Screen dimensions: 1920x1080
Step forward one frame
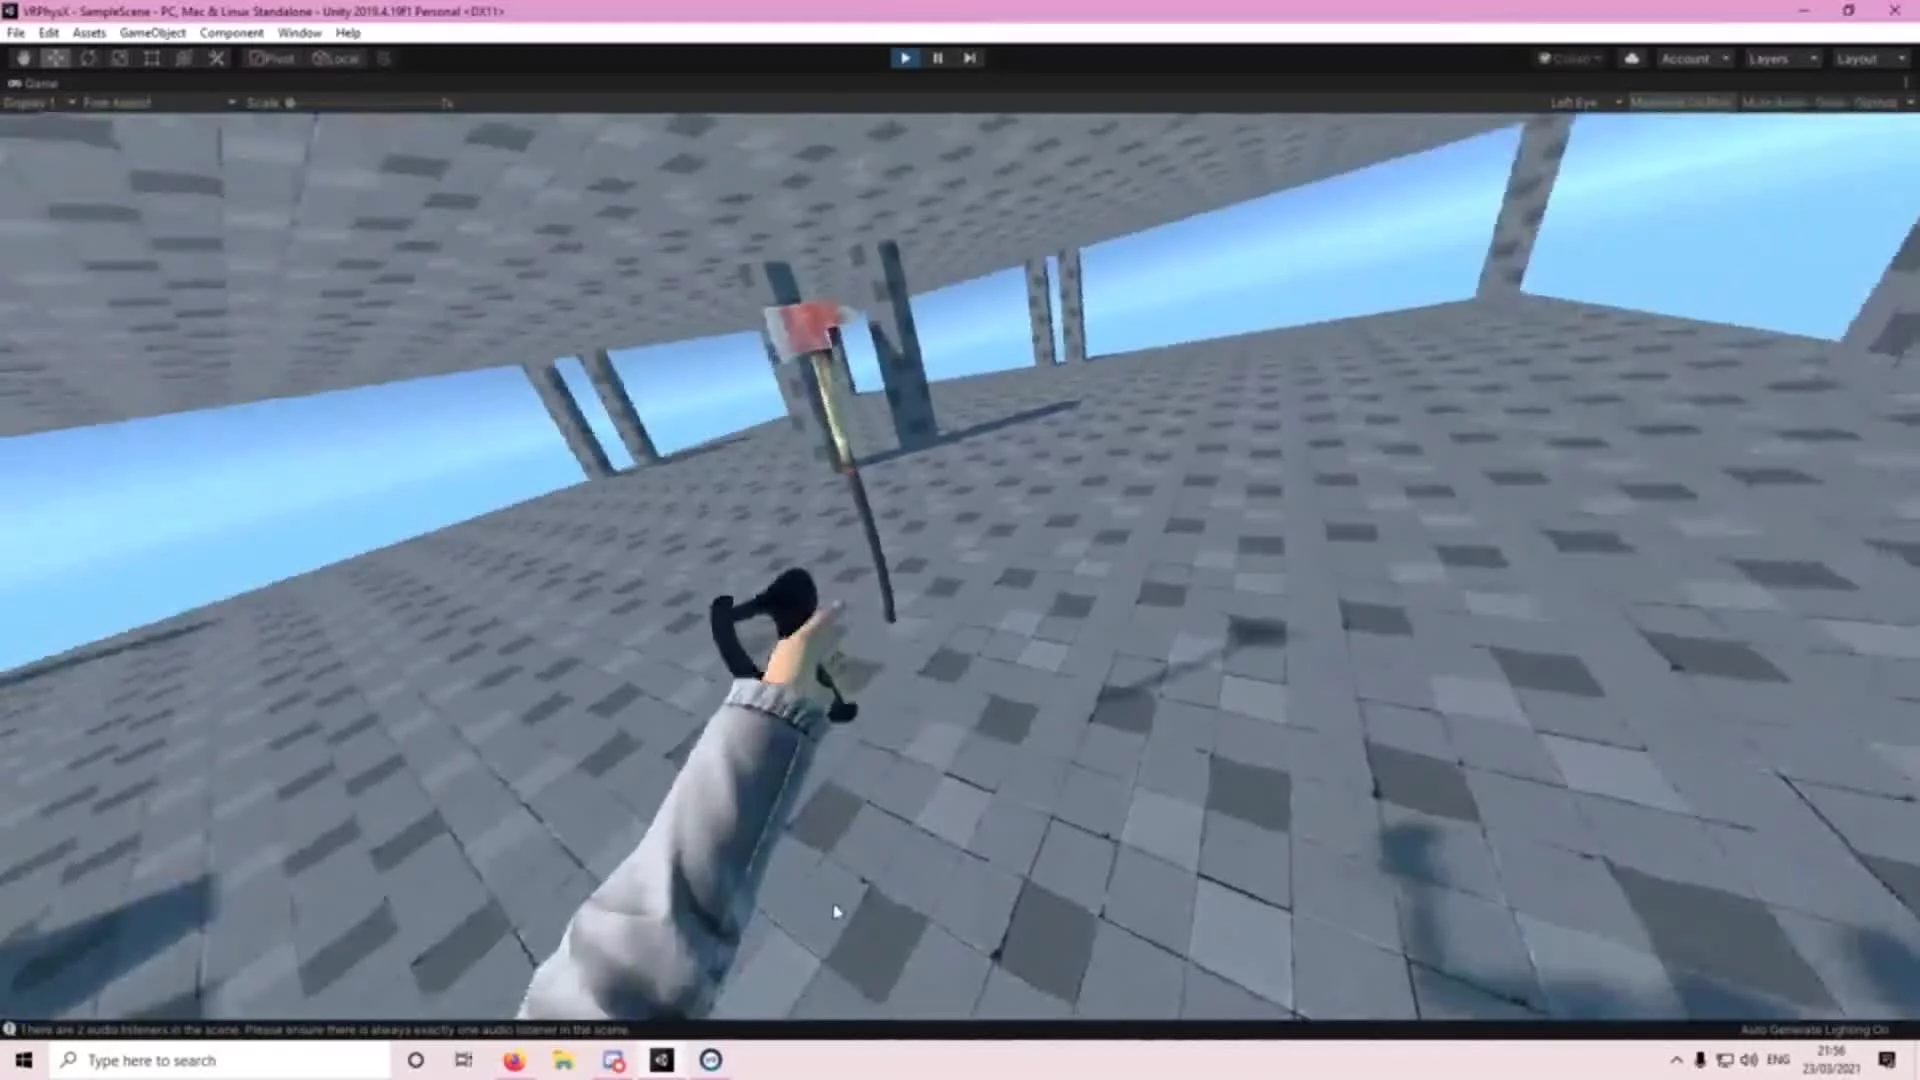(x=970, y=58)
